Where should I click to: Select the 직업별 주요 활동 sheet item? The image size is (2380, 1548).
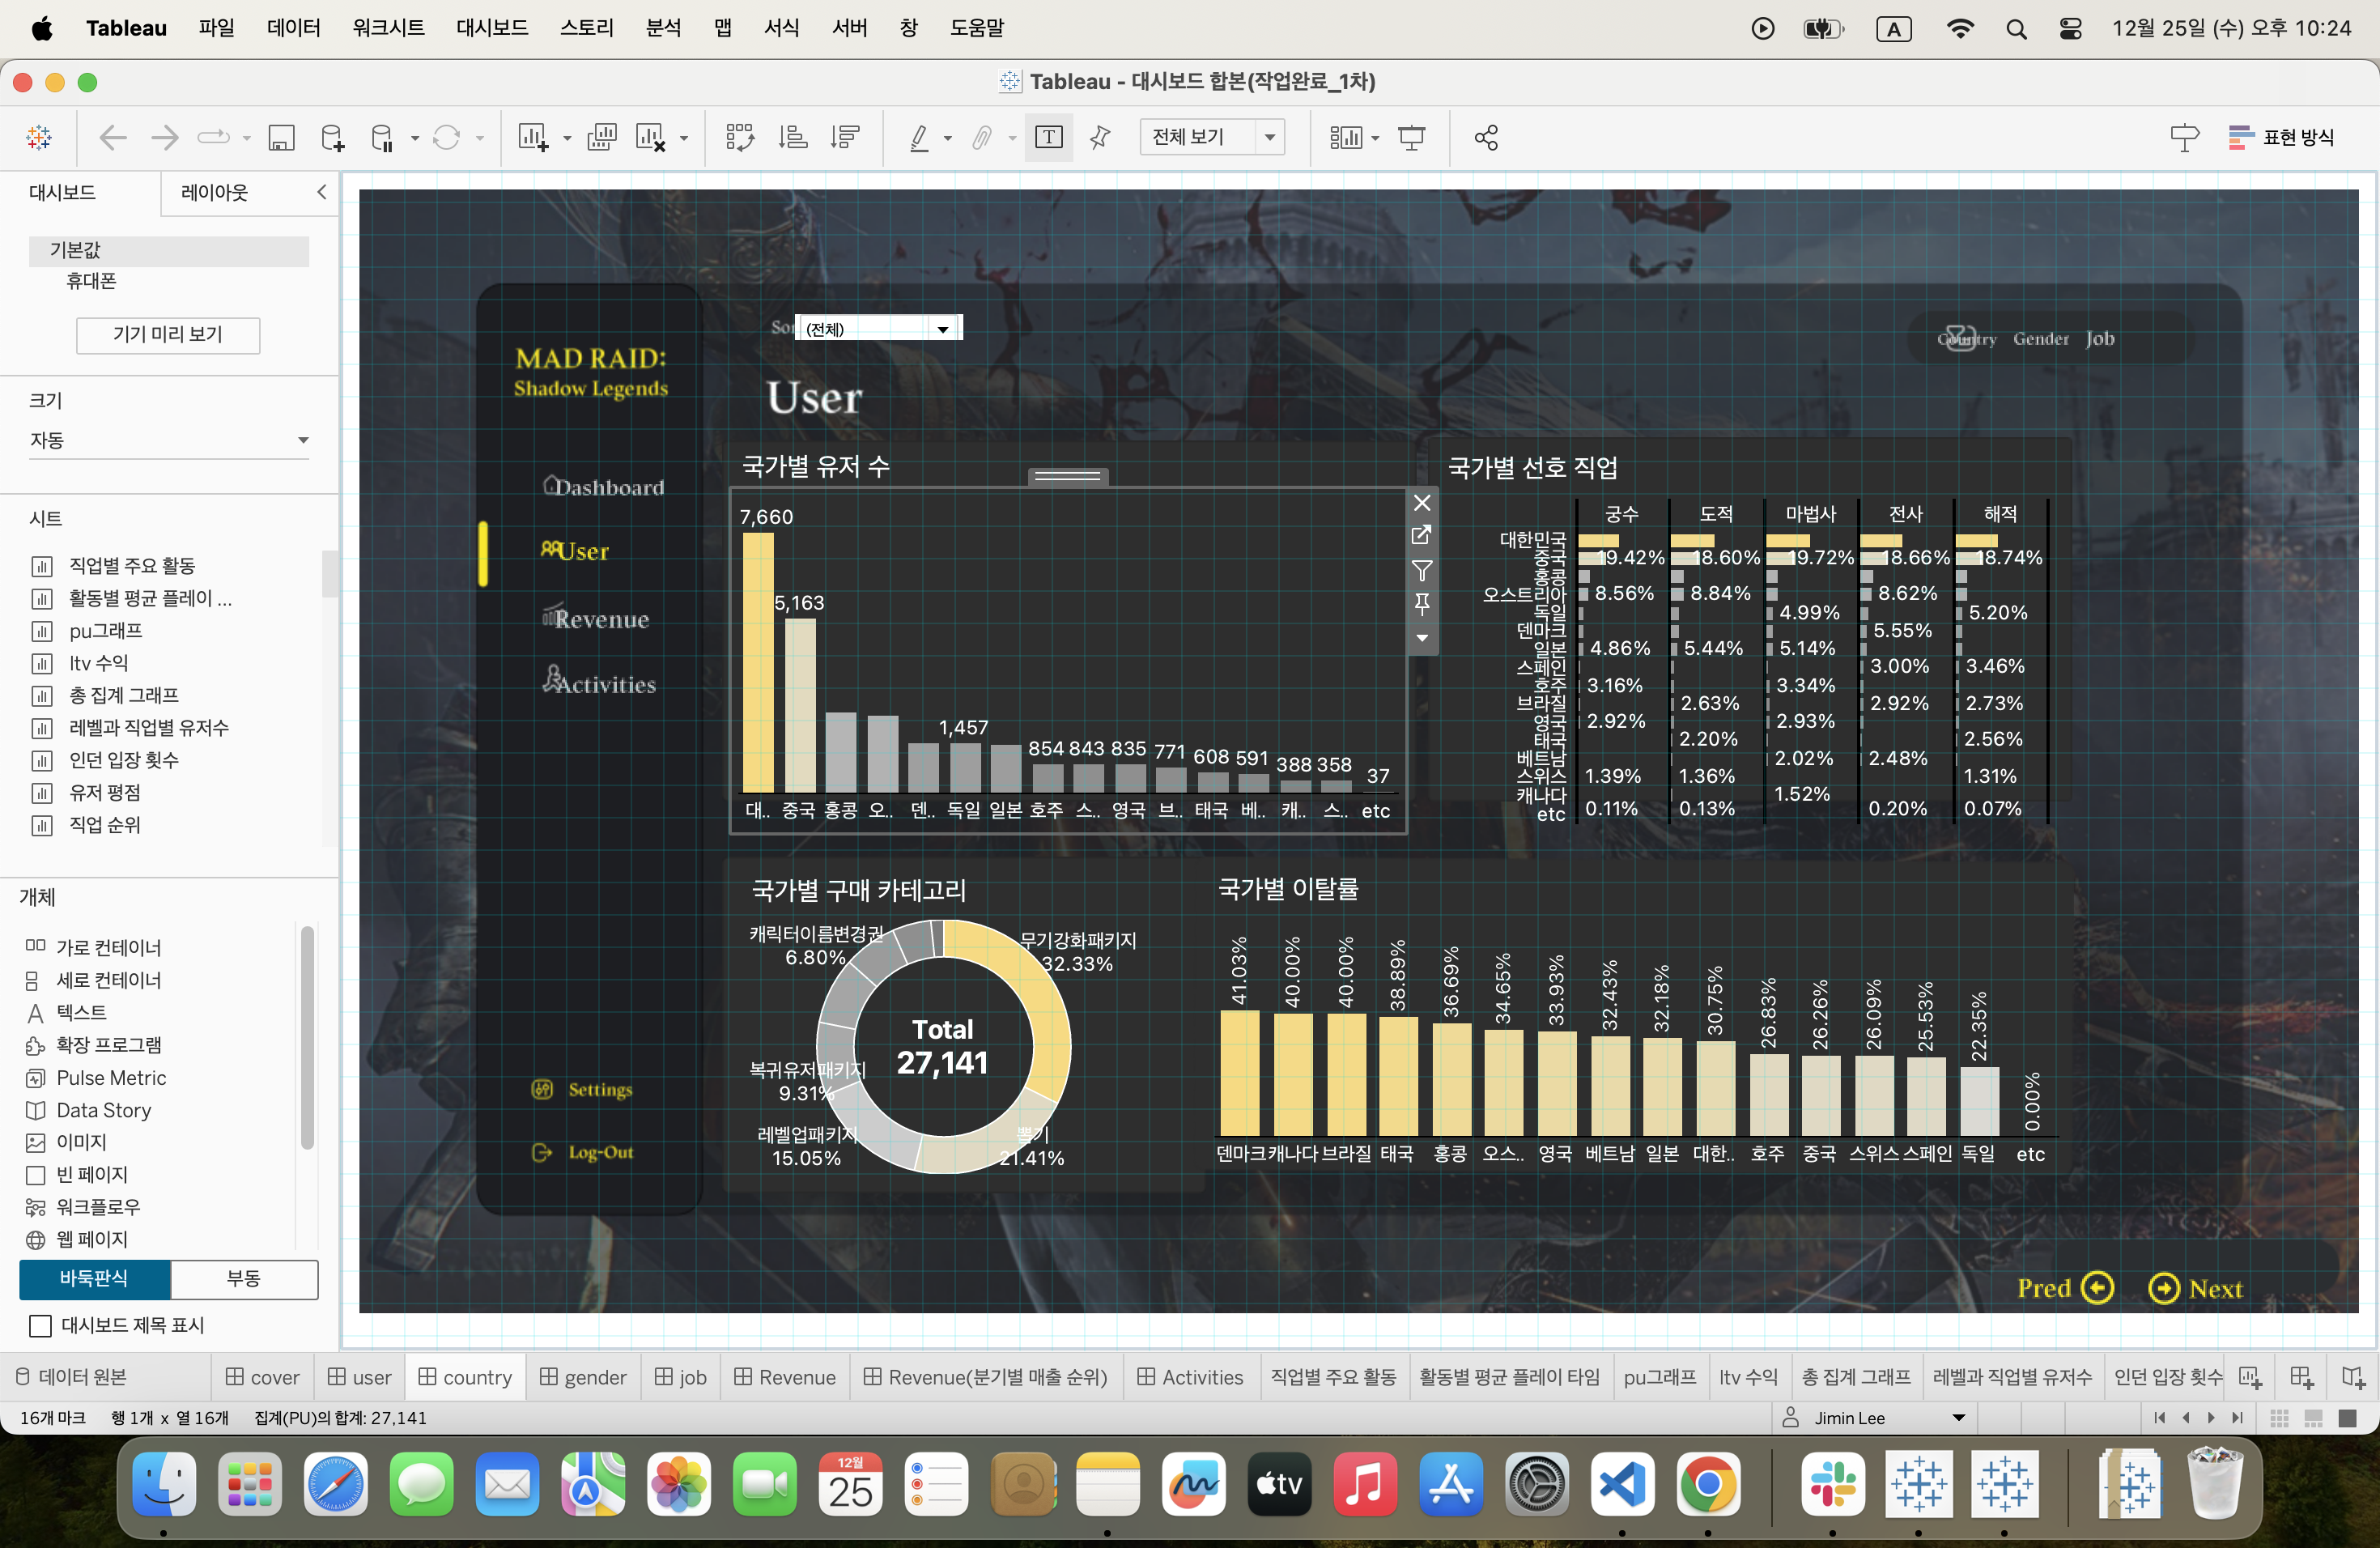[x=132, y=566]
